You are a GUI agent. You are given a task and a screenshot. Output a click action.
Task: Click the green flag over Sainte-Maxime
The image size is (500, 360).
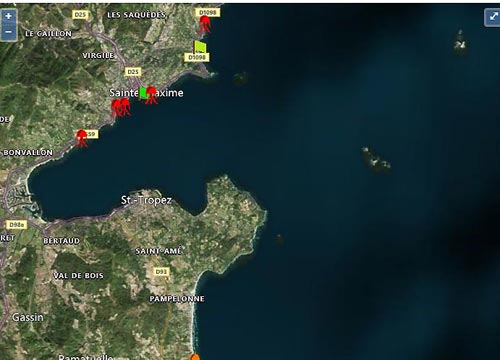(x=143, y=92)
